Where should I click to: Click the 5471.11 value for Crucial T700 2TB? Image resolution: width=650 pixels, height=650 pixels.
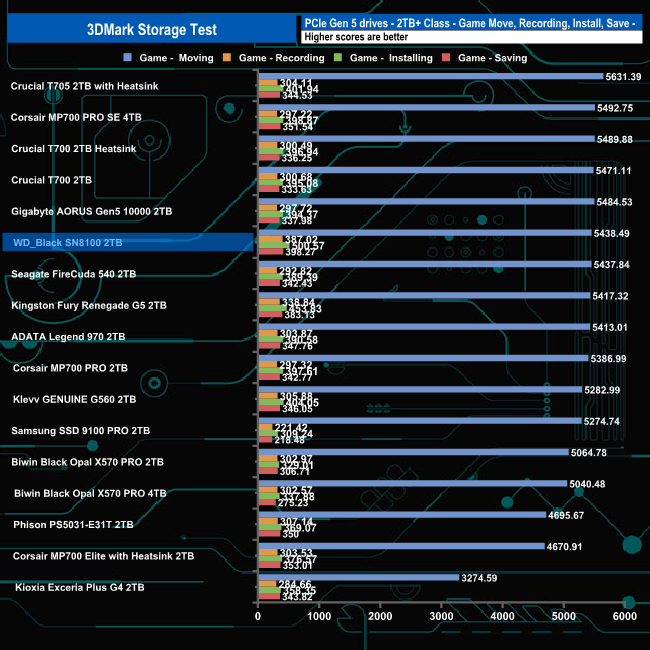click(613, 171)
